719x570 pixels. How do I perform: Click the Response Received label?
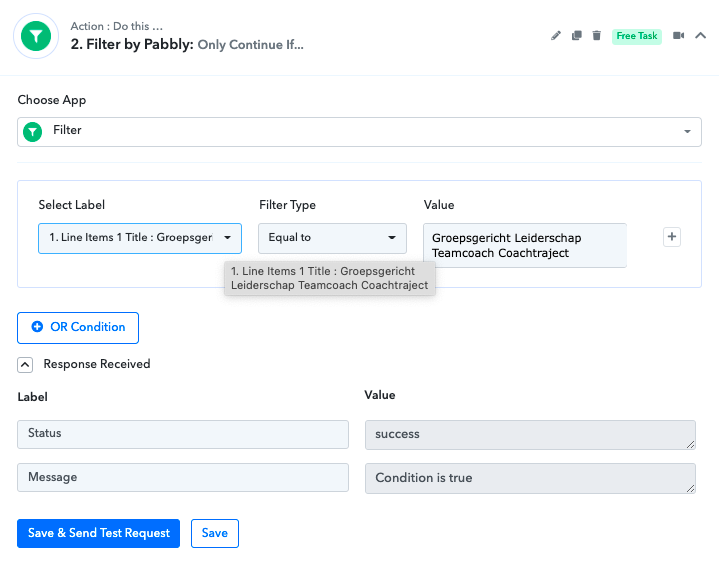(97, 364)
